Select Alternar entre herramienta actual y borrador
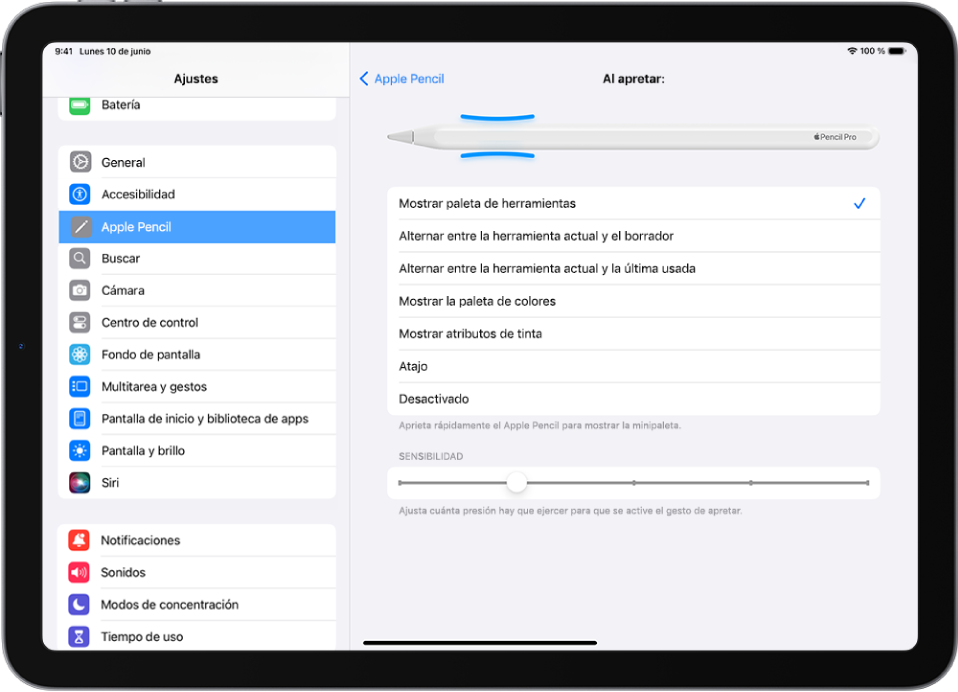 634,236
